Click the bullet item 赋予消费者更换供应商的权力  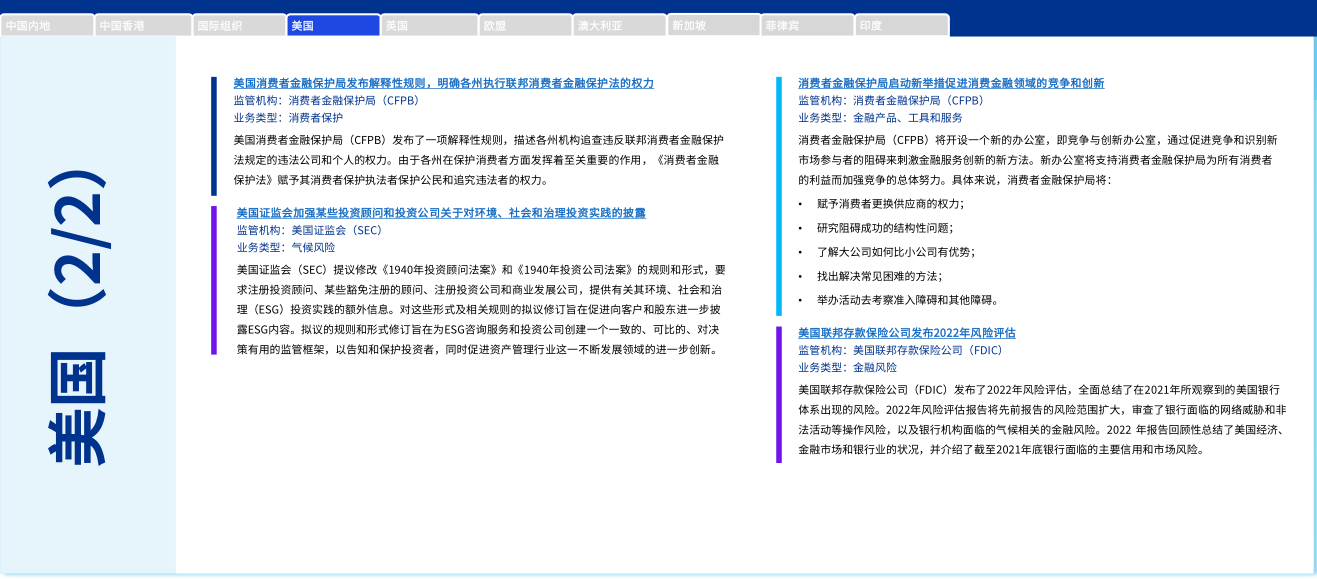[889, 203]
